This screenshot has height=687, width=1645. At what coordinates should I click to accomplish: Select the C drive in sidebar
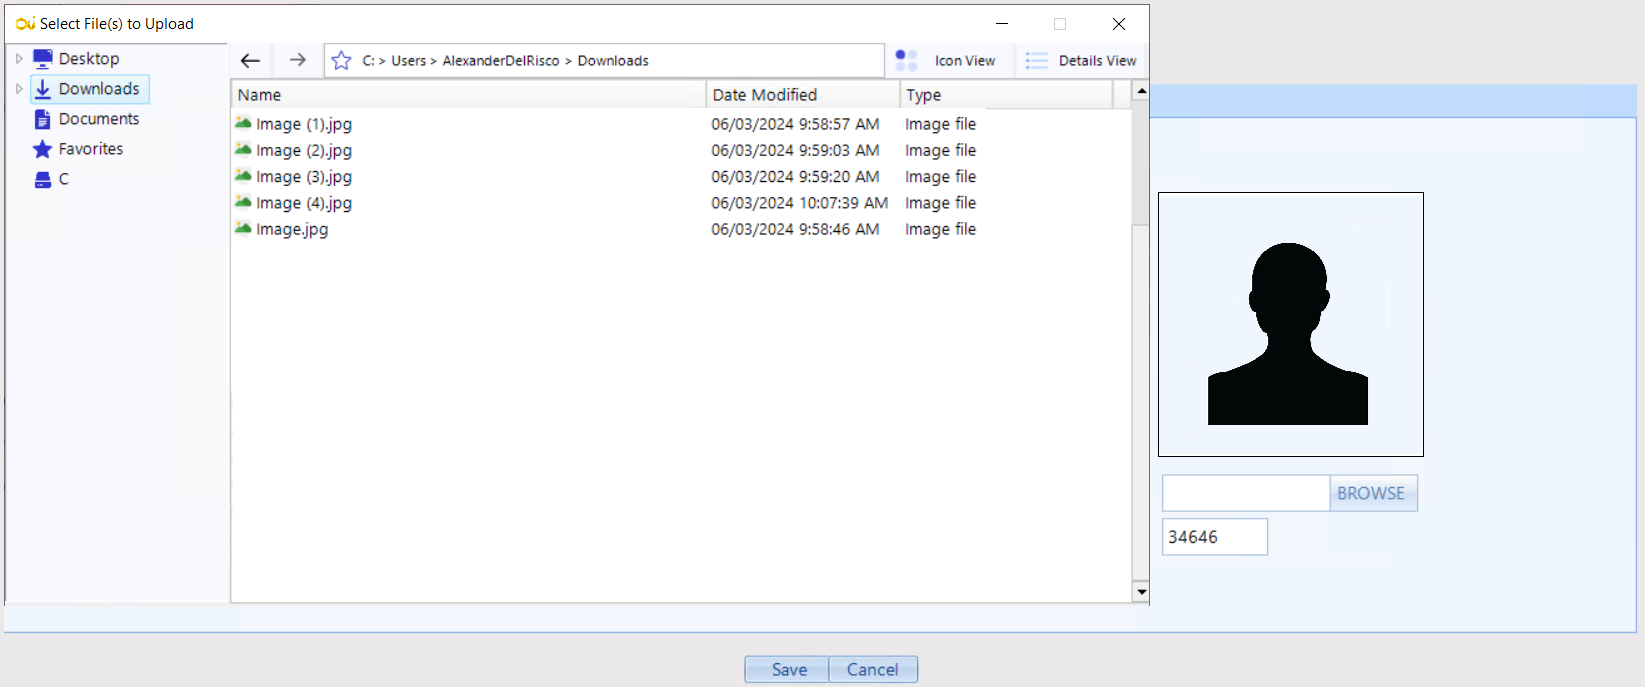coord(63,179)
